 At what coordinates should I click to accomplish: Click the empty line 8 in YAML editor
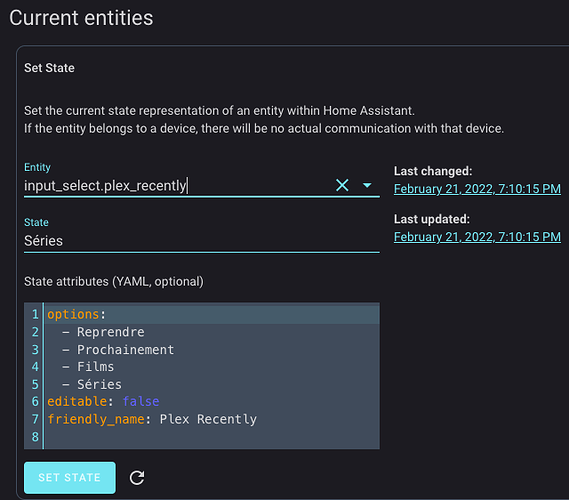pyautogui.click(x=213, y=437)
